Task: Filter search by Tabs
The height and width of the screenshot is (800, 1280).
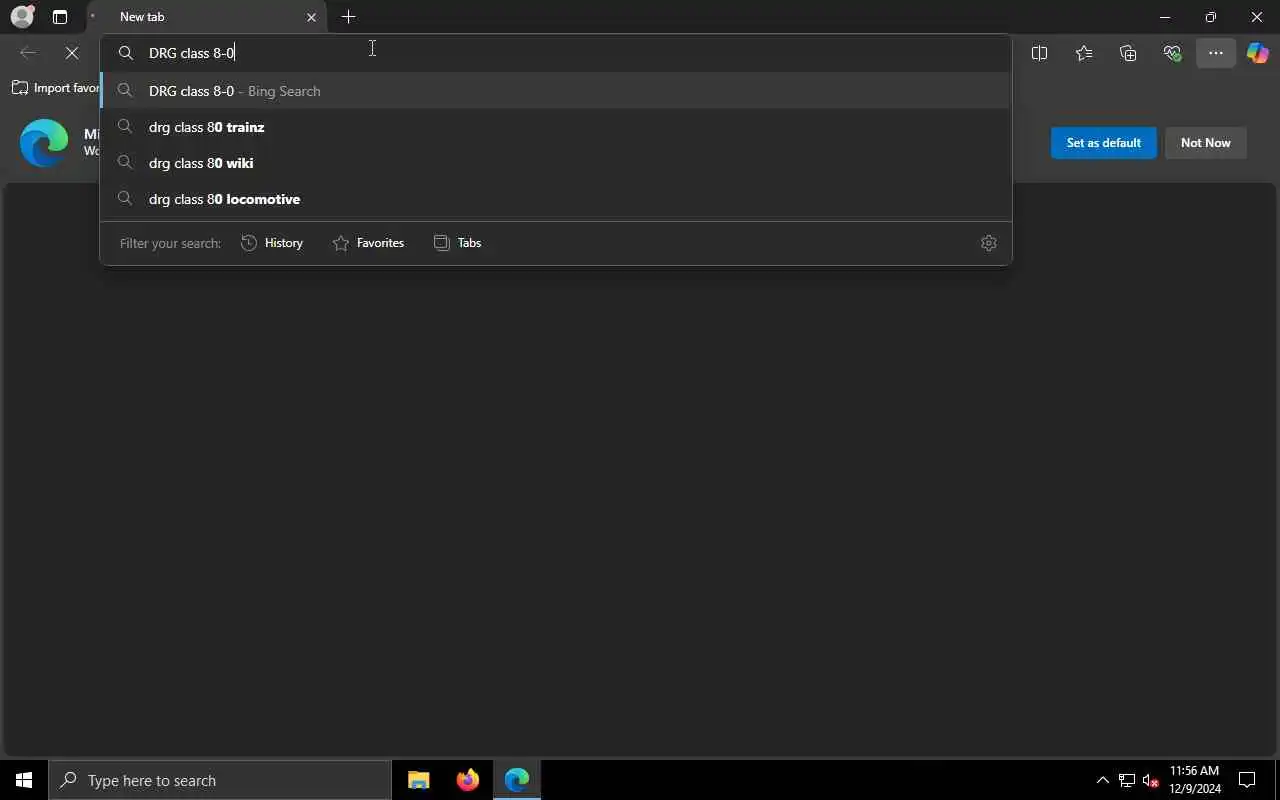Action: click(x=458, y=243)
